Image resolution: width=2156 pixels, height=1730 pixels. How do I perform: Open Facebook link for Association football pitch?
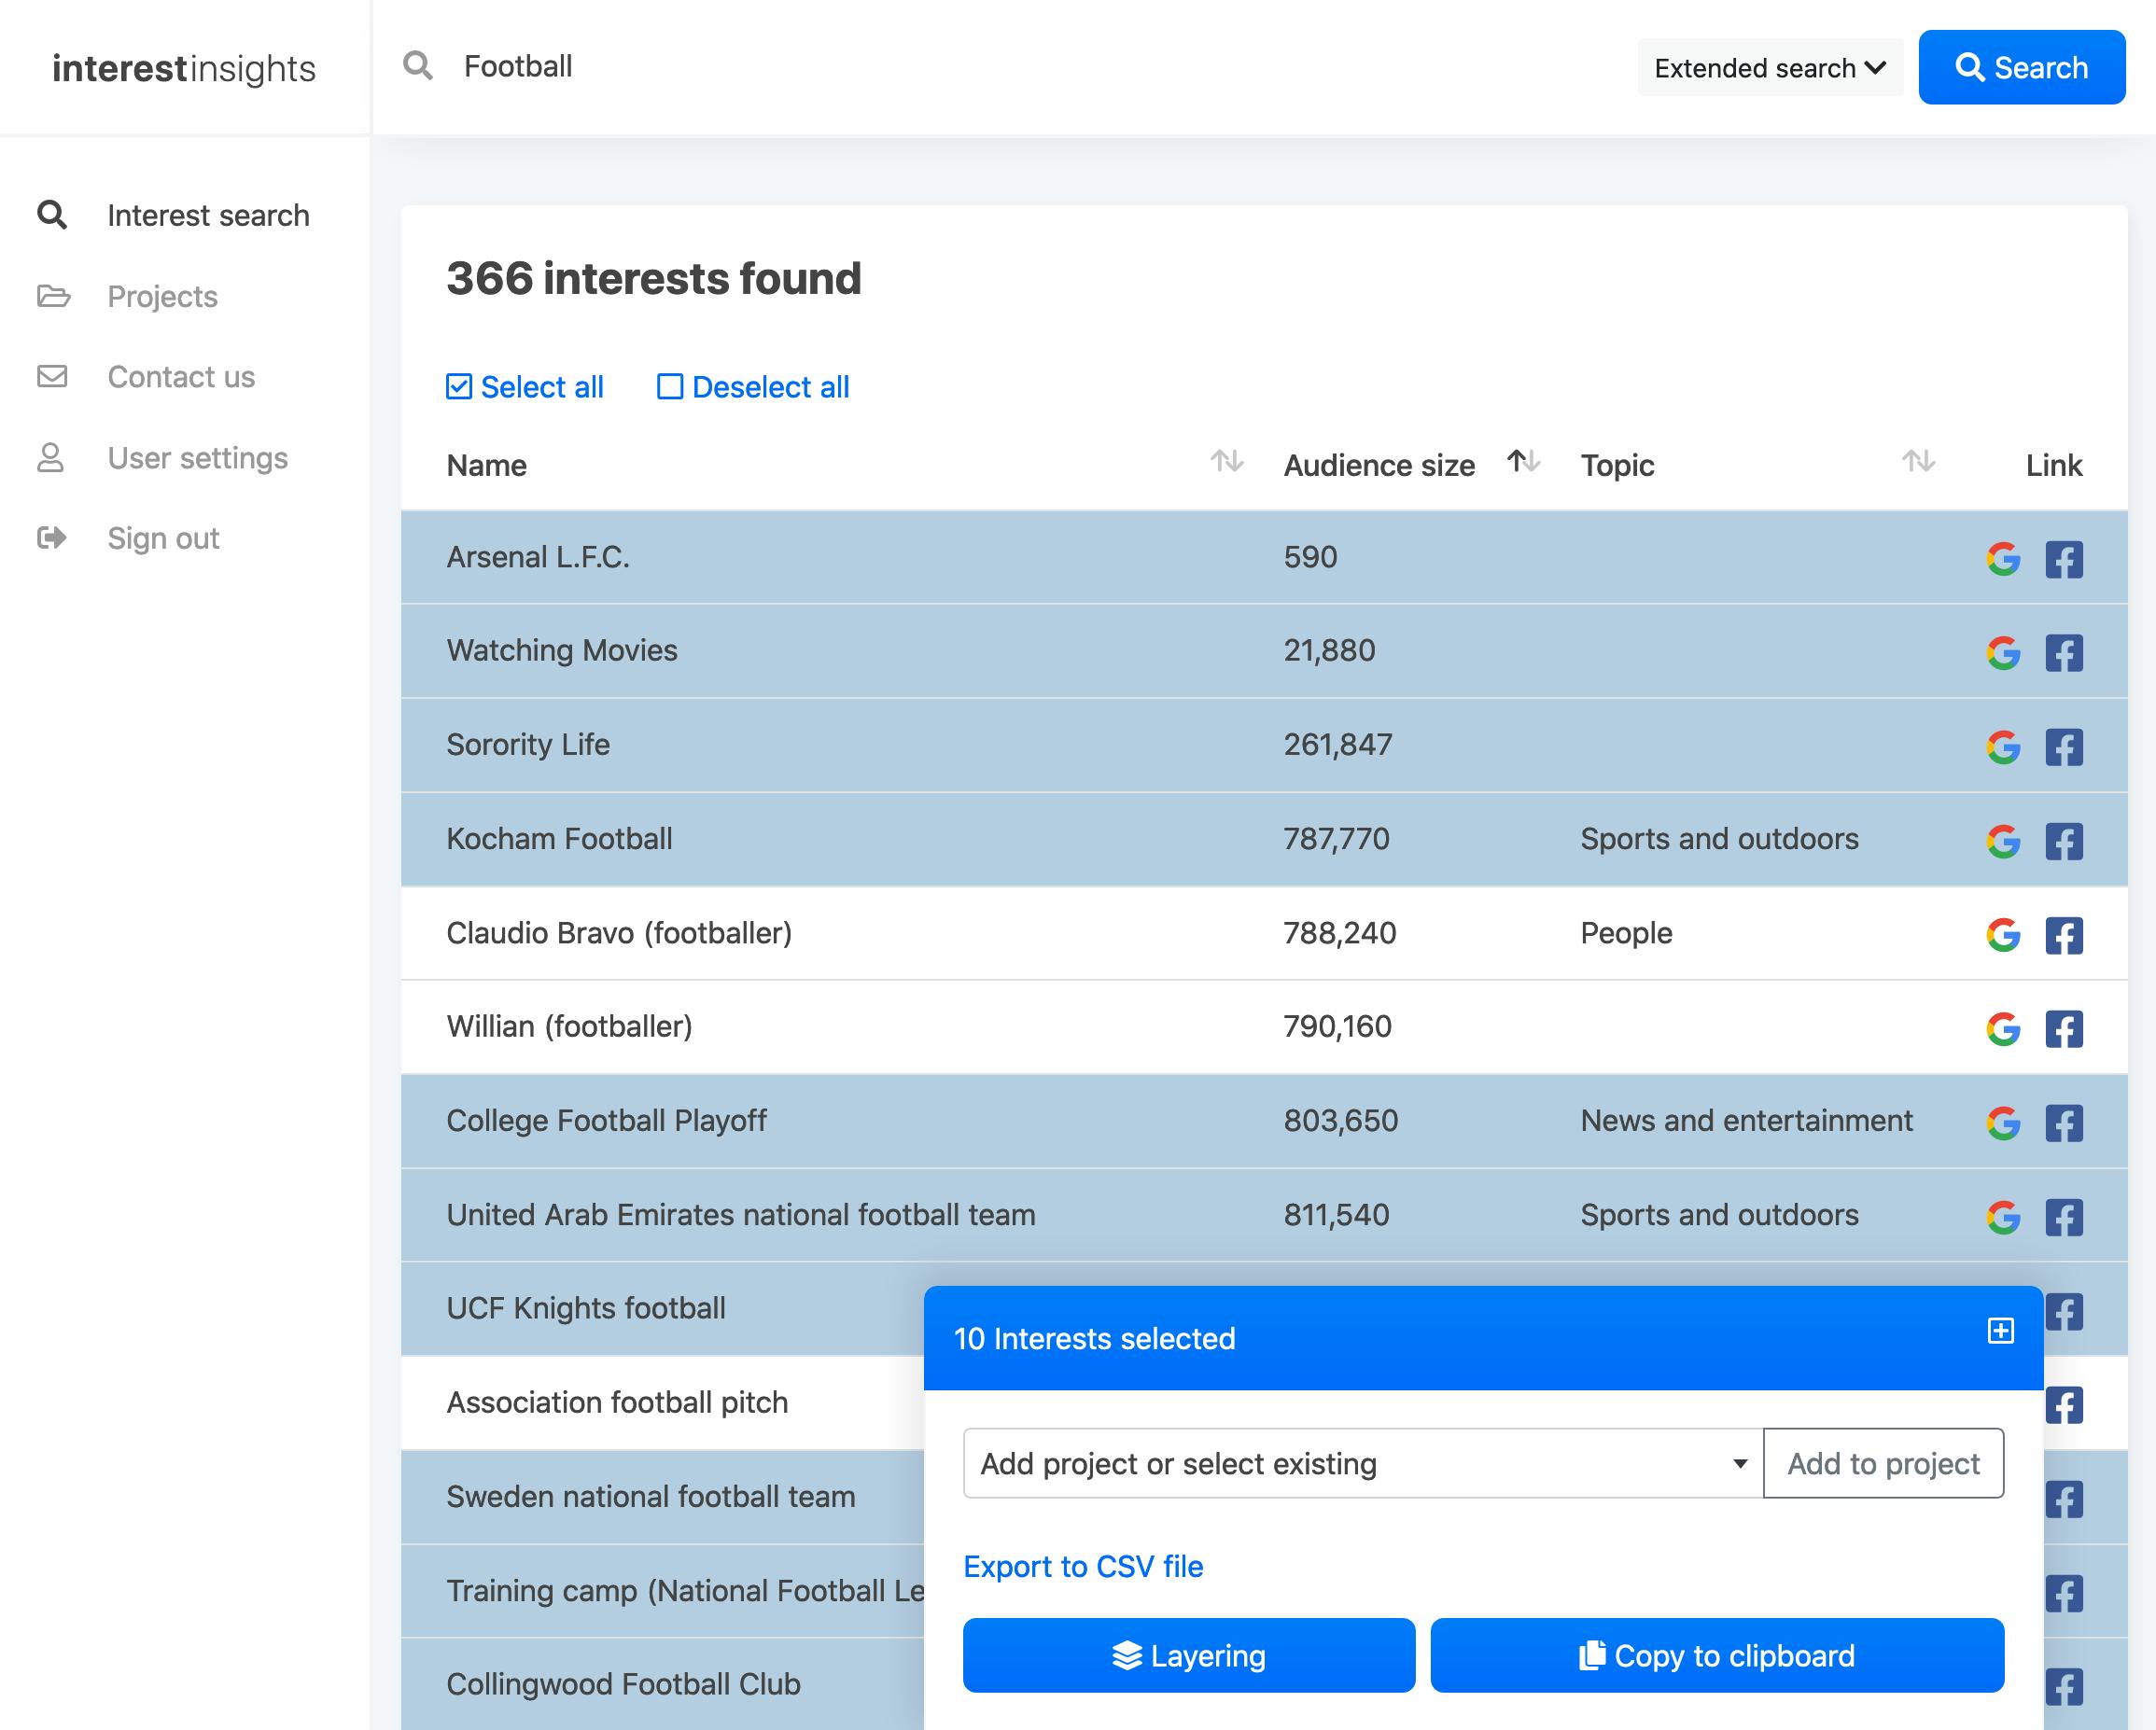point(2065,1405)
